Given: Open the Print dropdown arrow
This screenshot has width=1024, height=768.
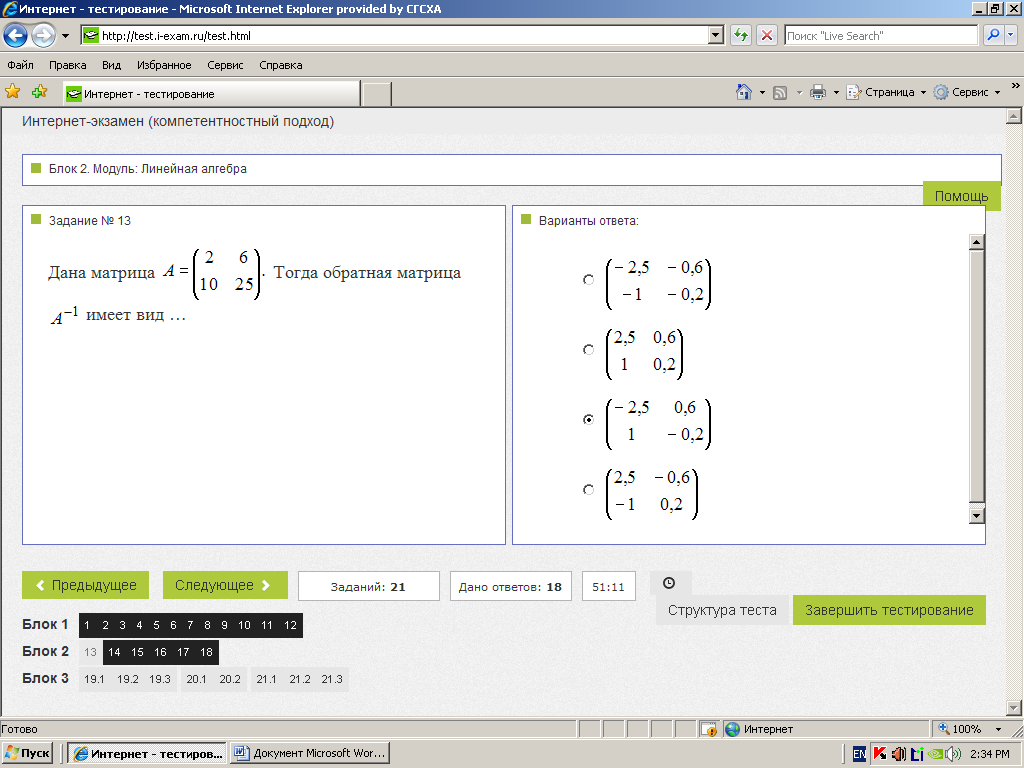Looking at the screenshot, I should tap(836, 93).
